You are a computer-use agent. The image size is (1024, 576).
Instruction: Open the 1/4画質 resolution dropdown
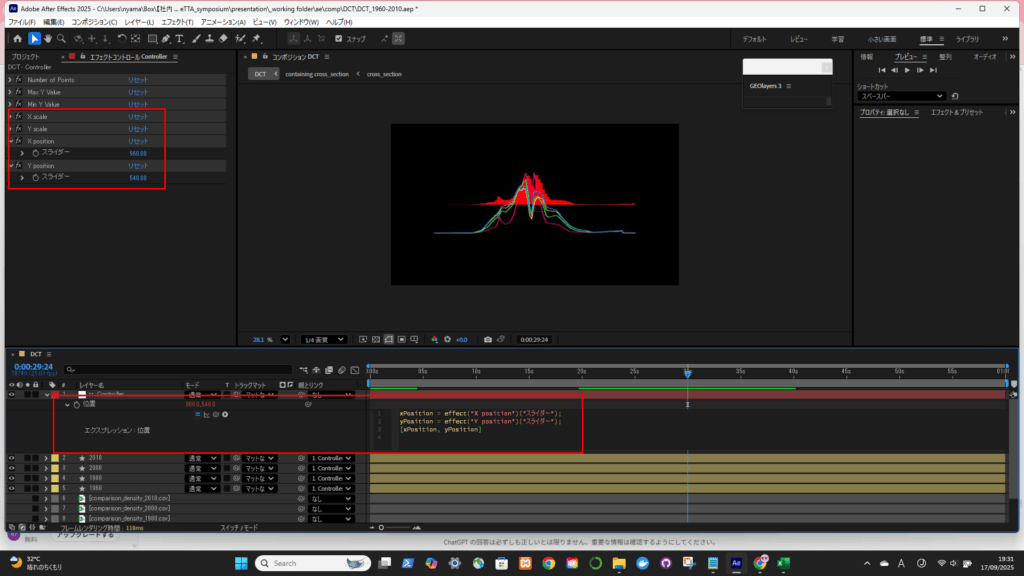(x=325, y=339)
